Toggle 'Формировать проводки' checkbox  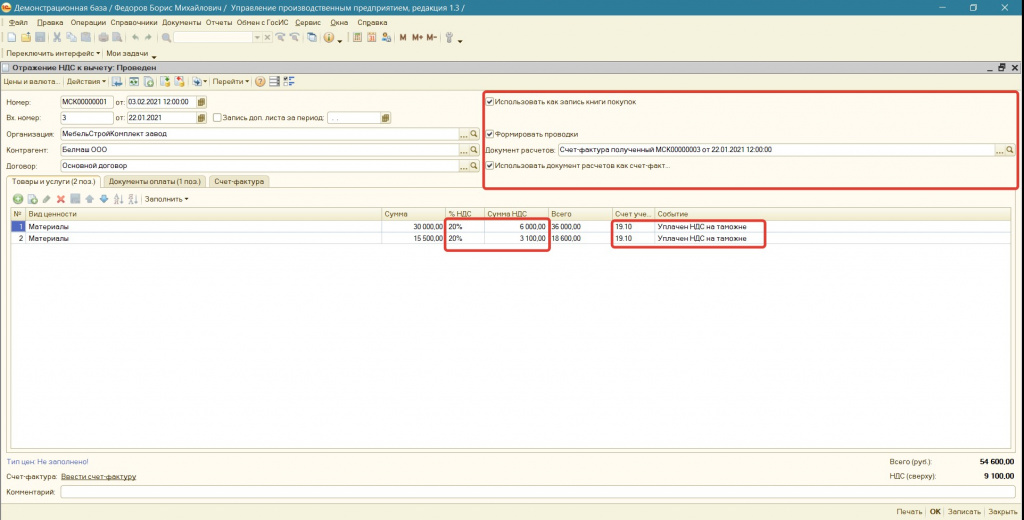(489, 134)
